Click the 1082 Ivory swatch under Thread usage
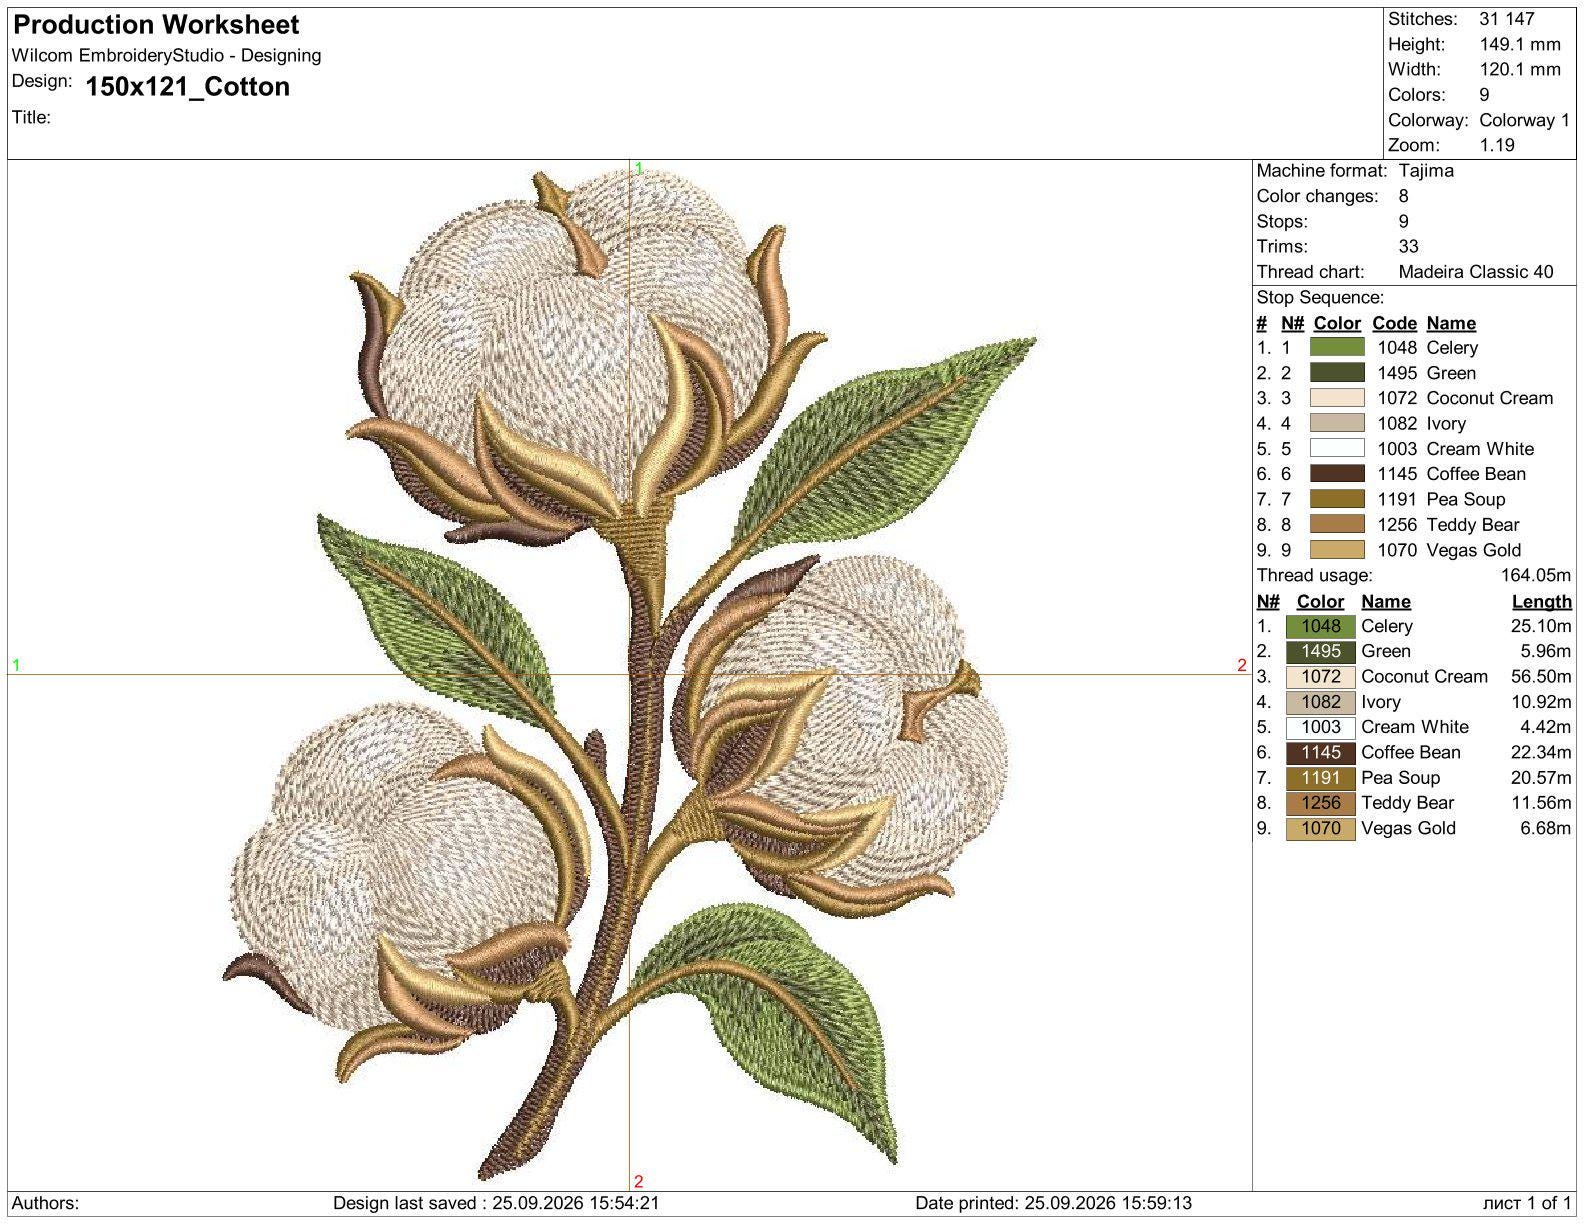1584x1224 pixels. [1321, 702]
